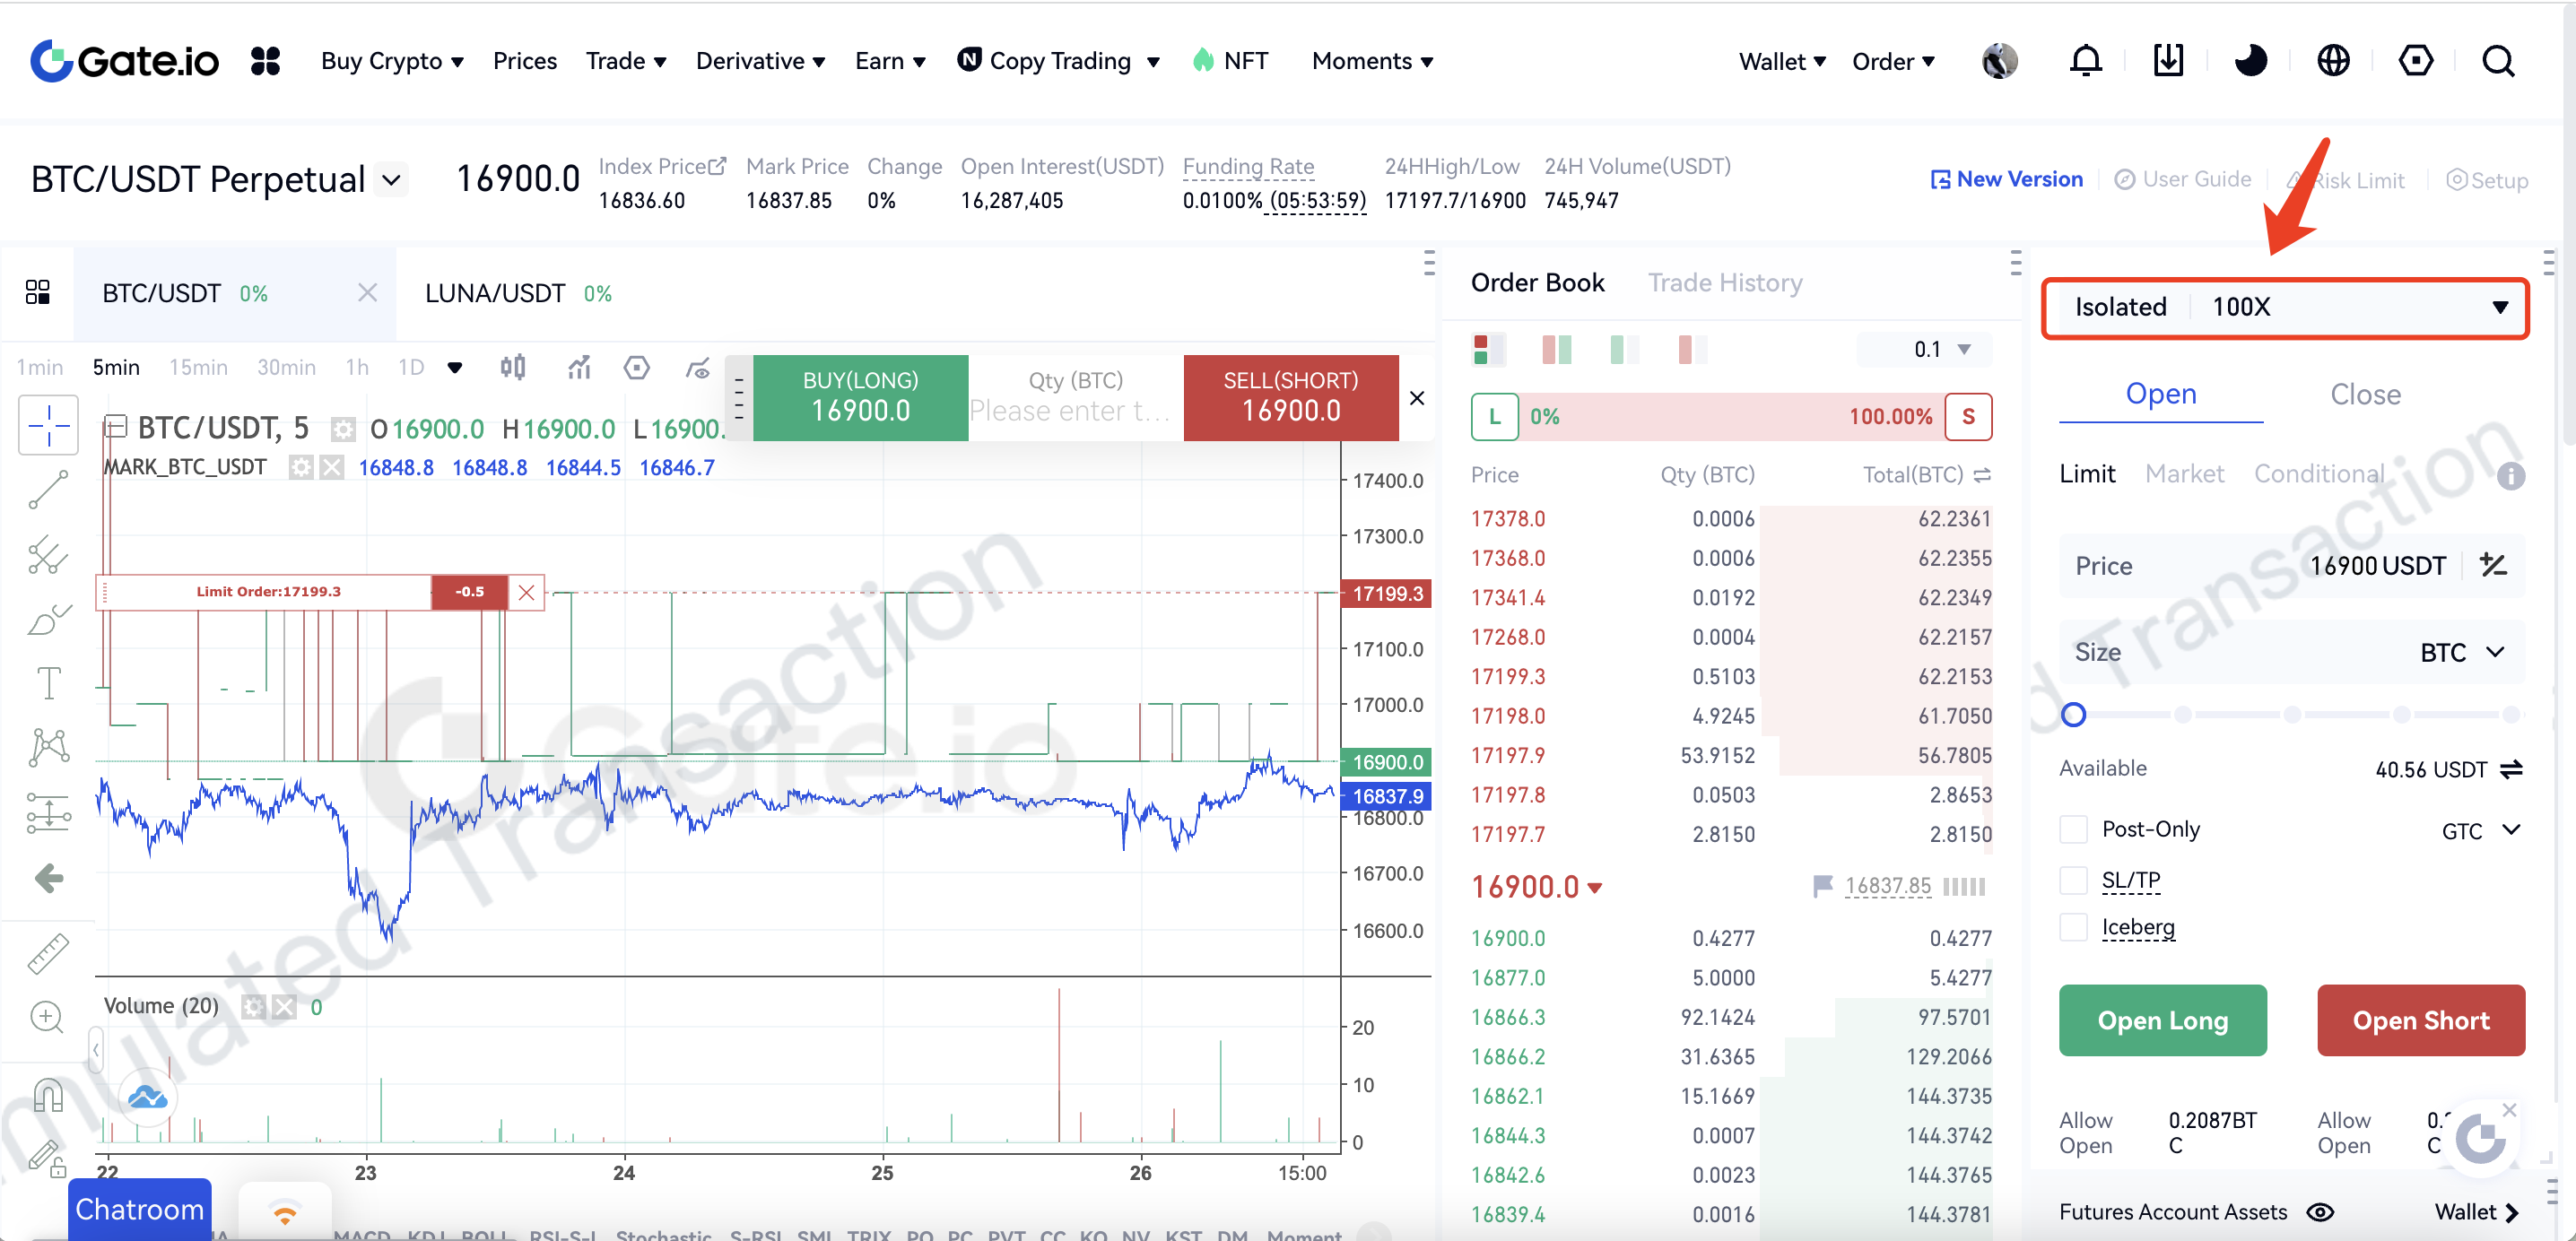
Task: Open the language globe icon
Action: click(2333, 61)
